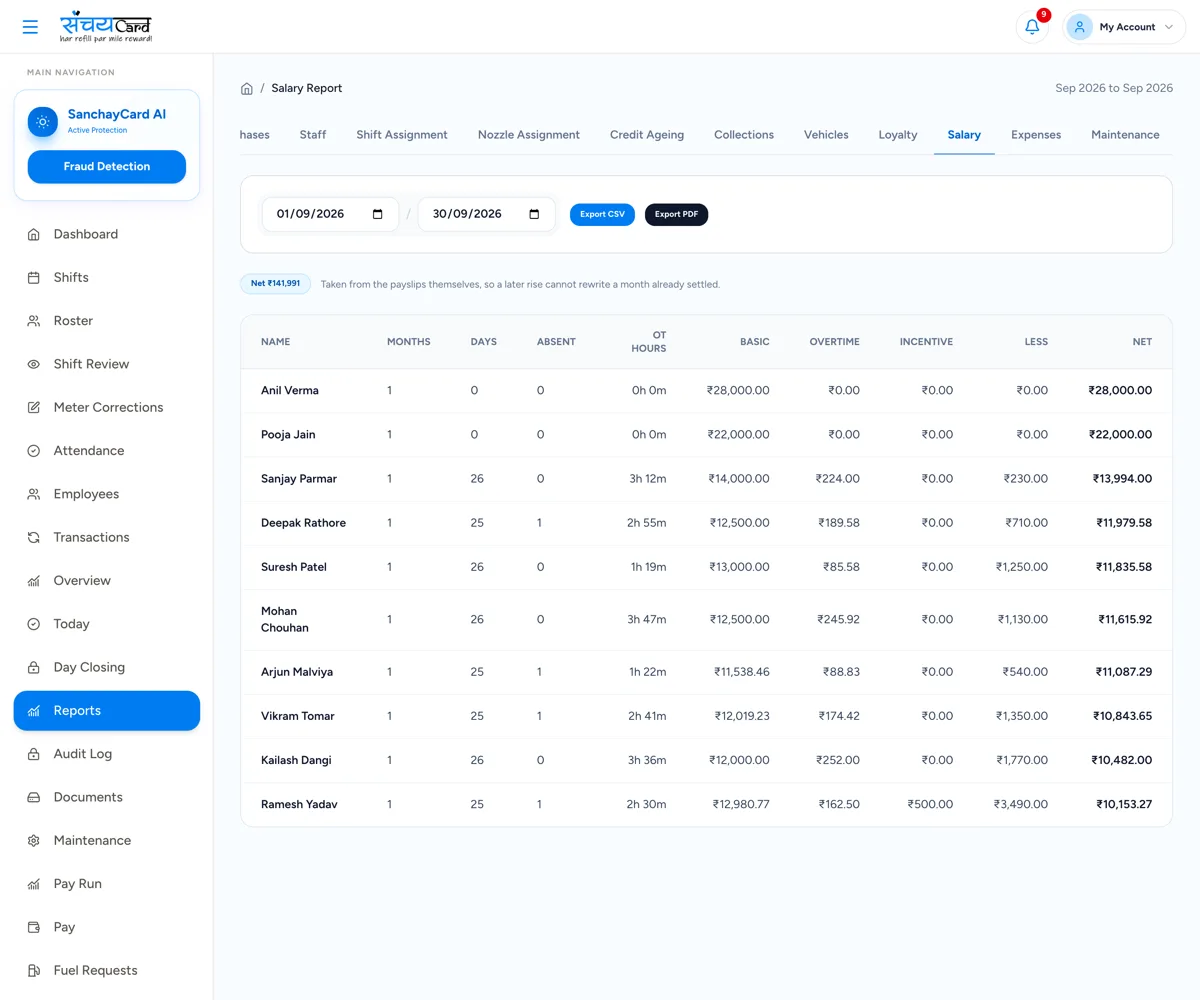Click the NAME column header
The width and height of the screenshot is (1200, 1000).
pyautogui.click(x=276, y=342)
